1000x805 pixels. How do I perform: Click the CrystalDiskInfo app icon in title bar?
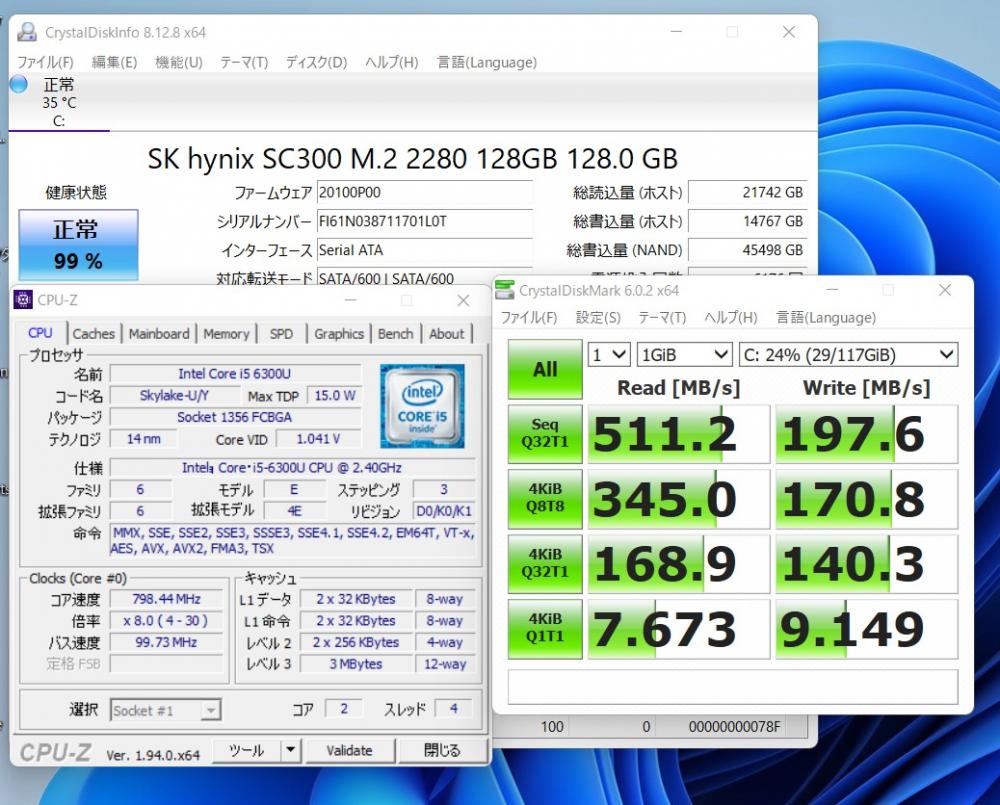pyautogui.click(x=27, y=32)
